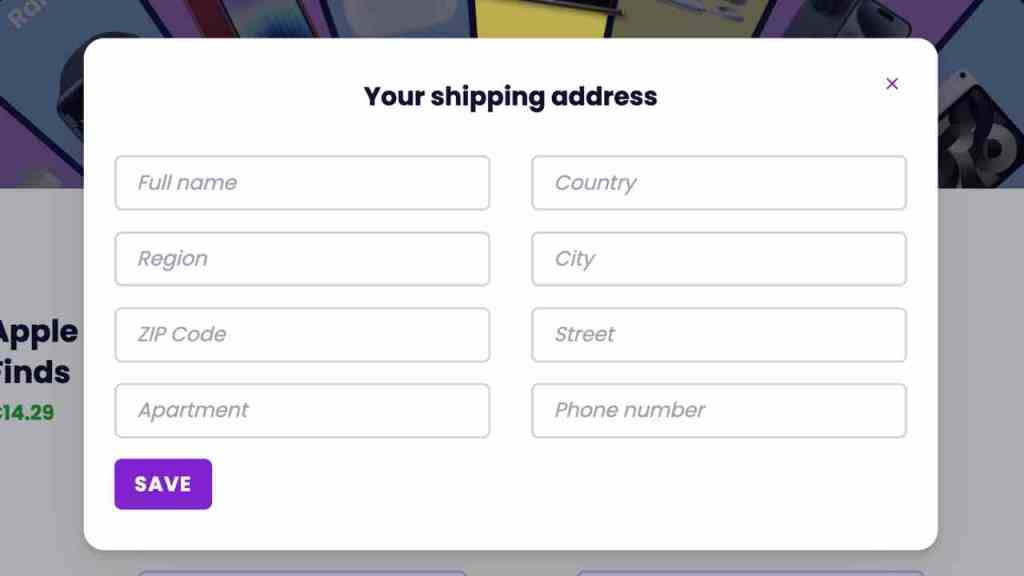1024x576 pixels.
Task: Select the Region input box
Action: (302, 259)
